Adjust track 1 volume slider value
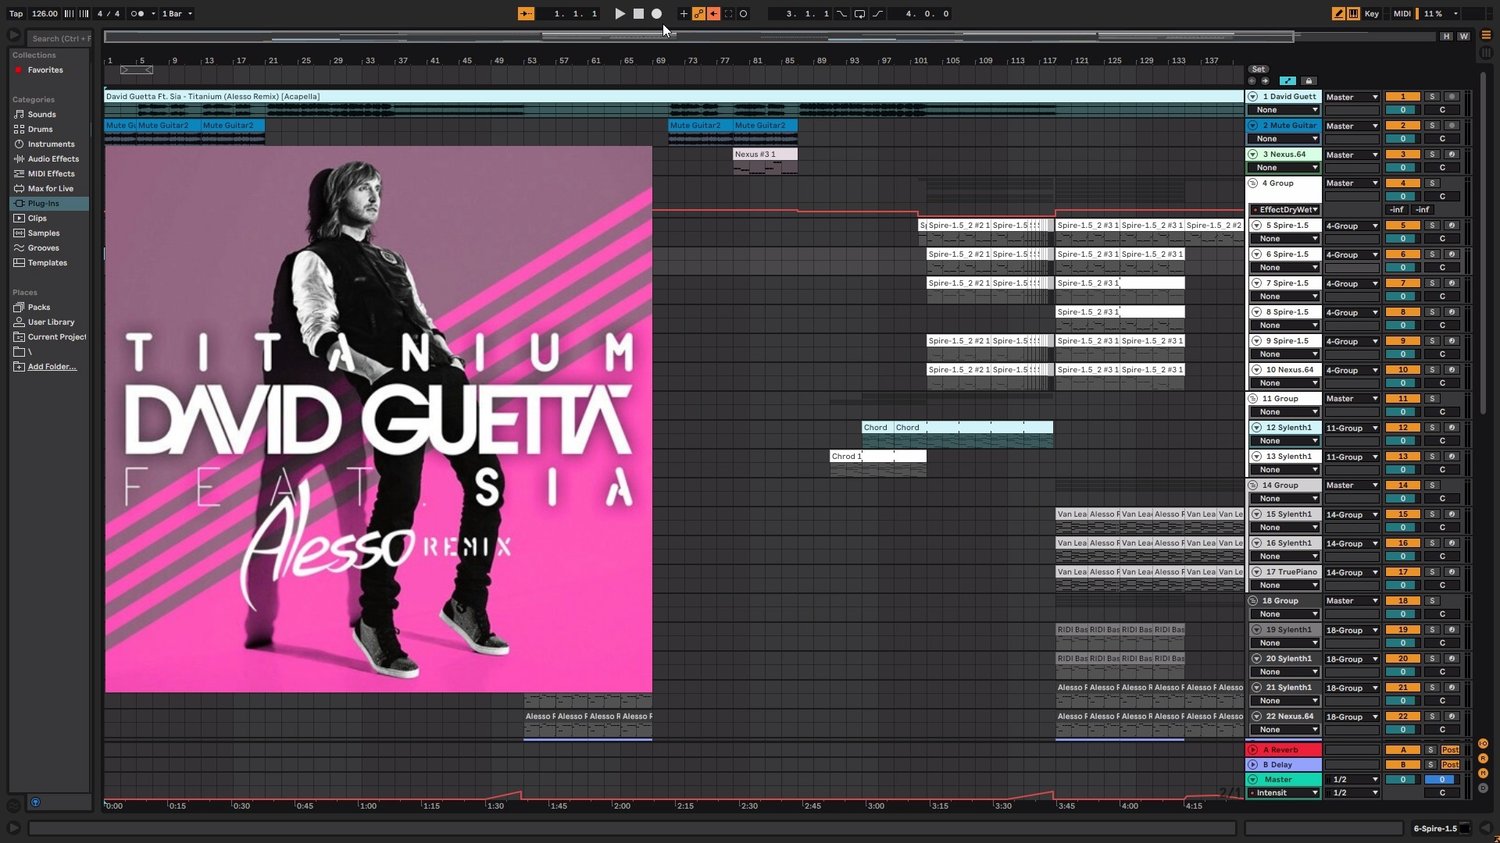 pyautogui.click(x=1403, y=110)
